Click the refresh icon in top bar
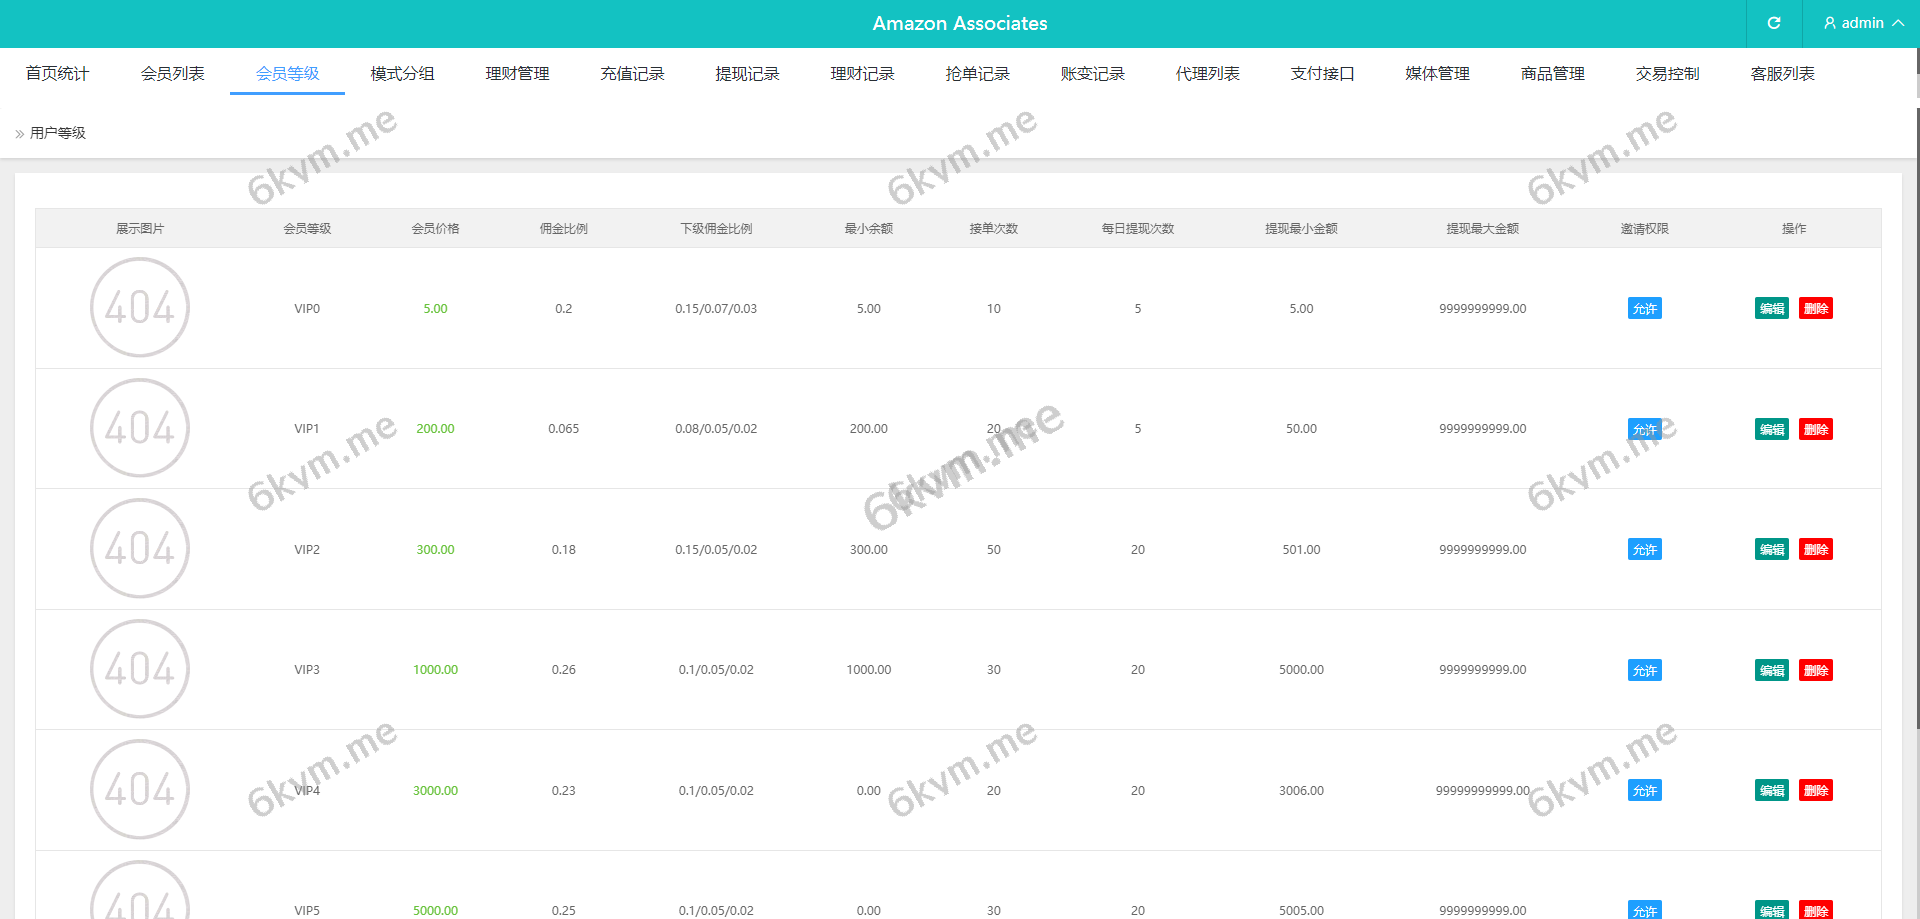The height and width of the screenshot is (919, 1920). tap(1773, 23)
